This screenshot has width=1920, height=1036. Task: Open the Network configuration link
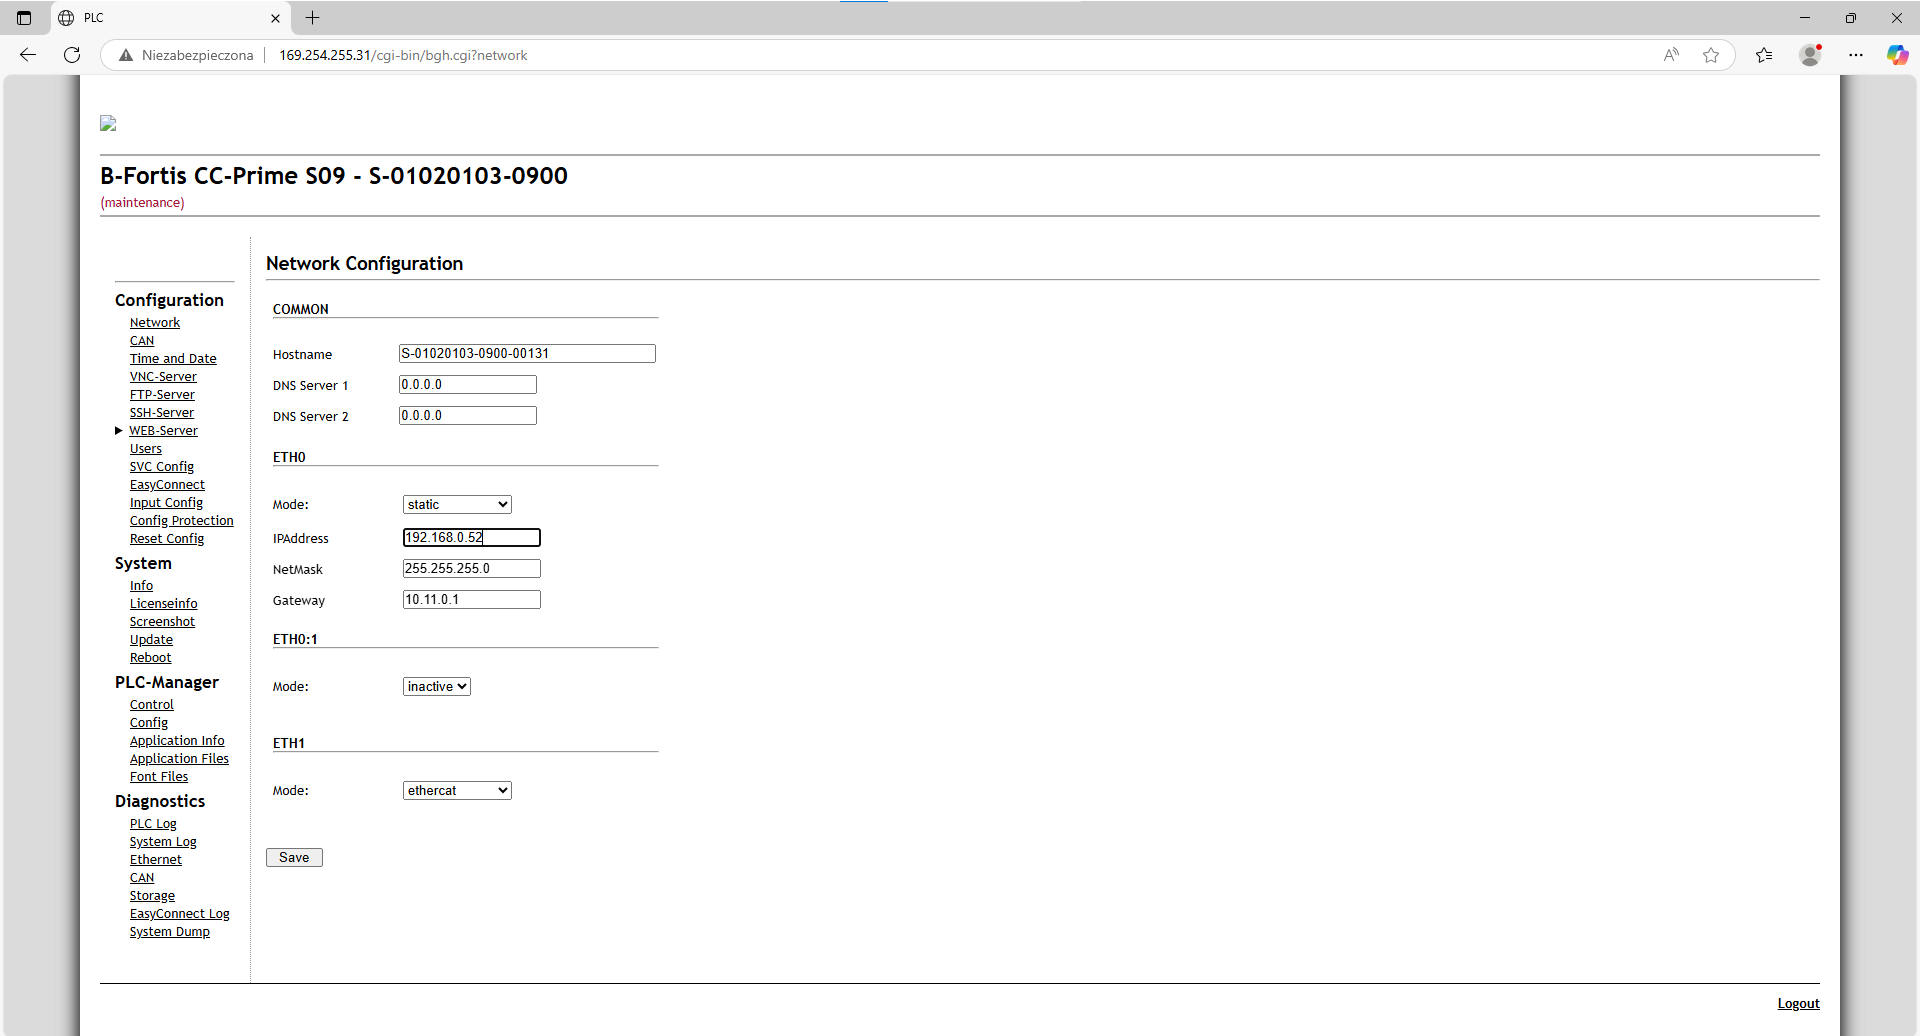click(155, 323)
